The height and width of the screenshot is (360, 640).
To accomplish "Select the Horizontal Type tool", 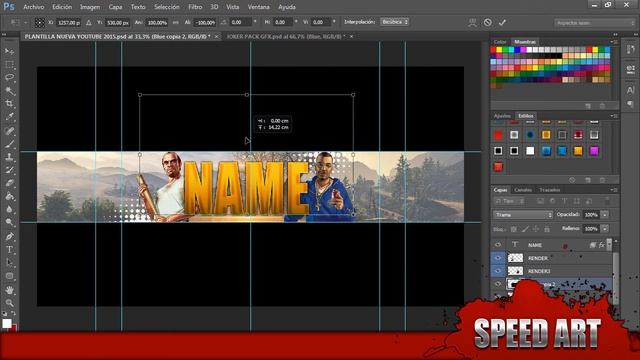I will tap(9, 249).
